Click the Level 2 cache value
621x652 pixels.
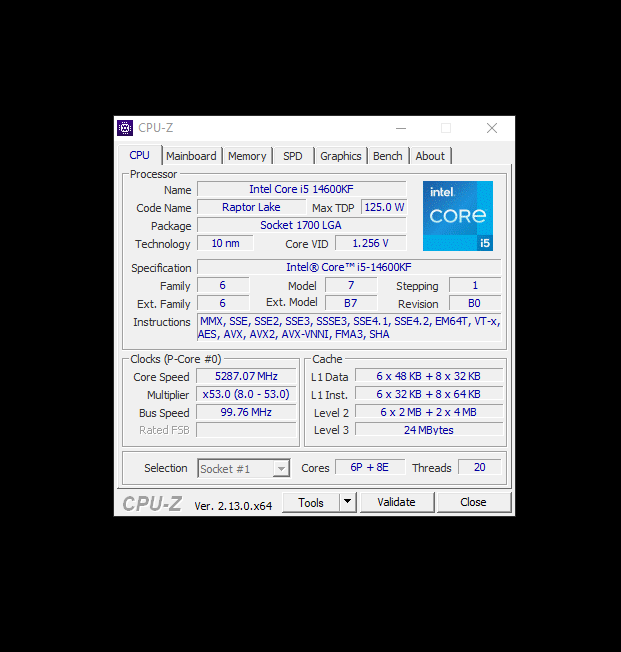click(x=429, y=412)
